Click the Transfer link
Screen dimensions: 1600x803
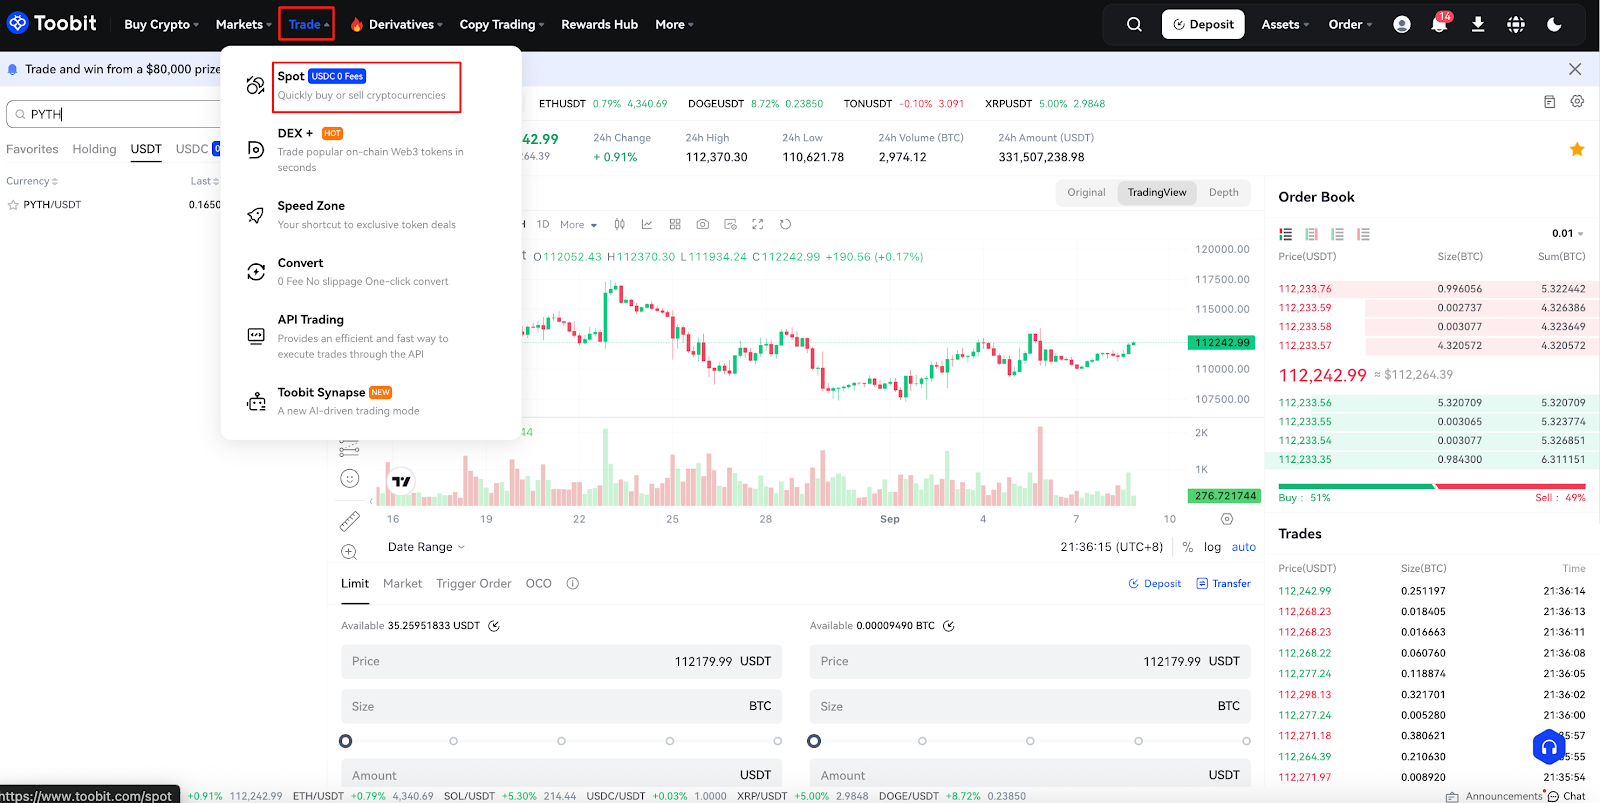click(1223, 584)
